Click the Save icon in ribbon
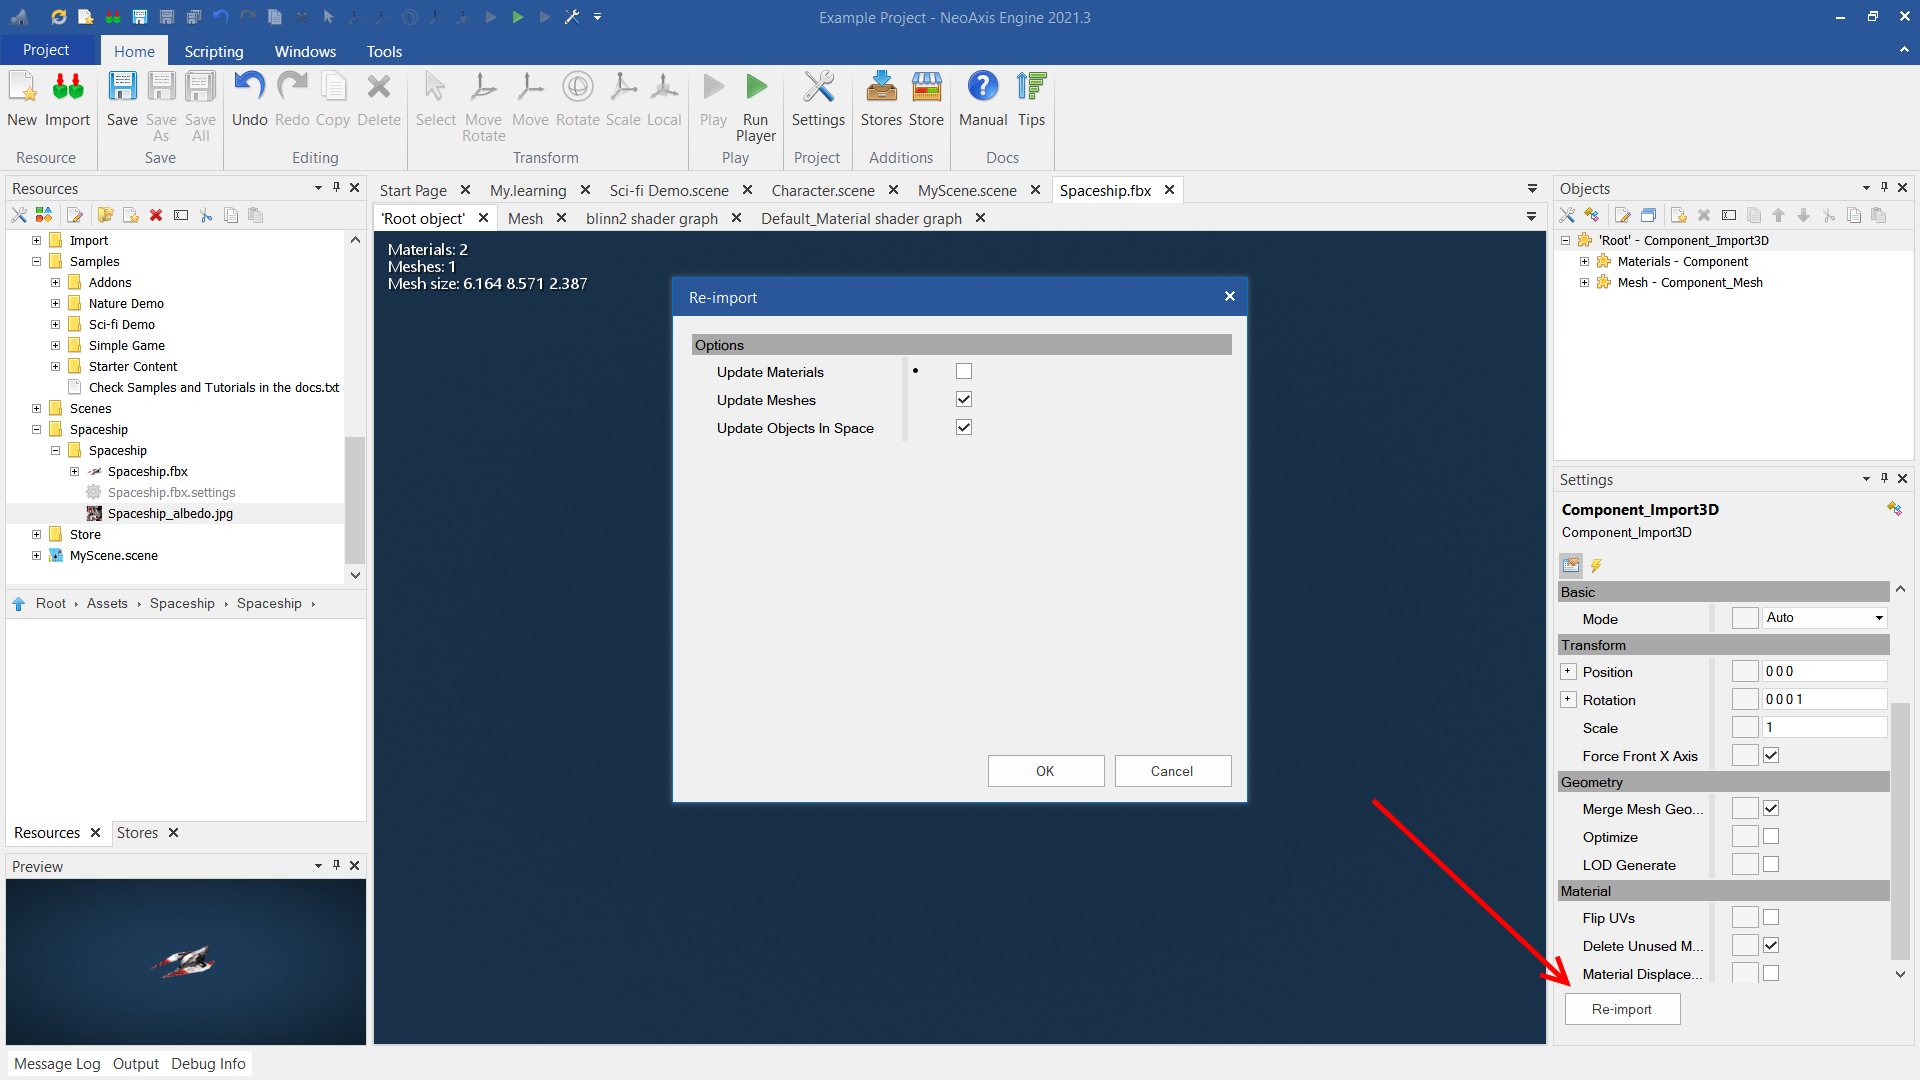 [122, 88]
